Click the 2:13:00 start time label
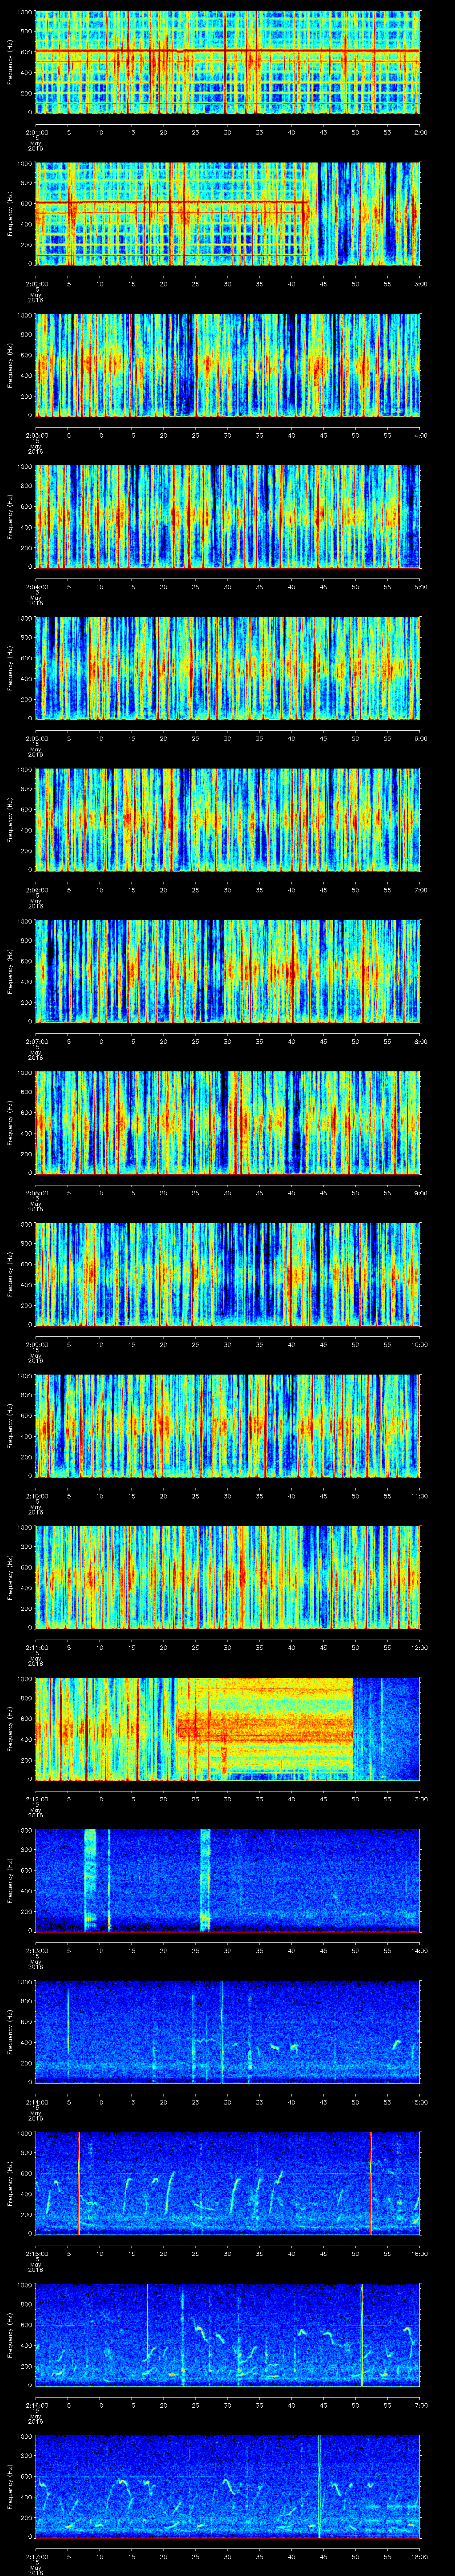 (36, 1950)
